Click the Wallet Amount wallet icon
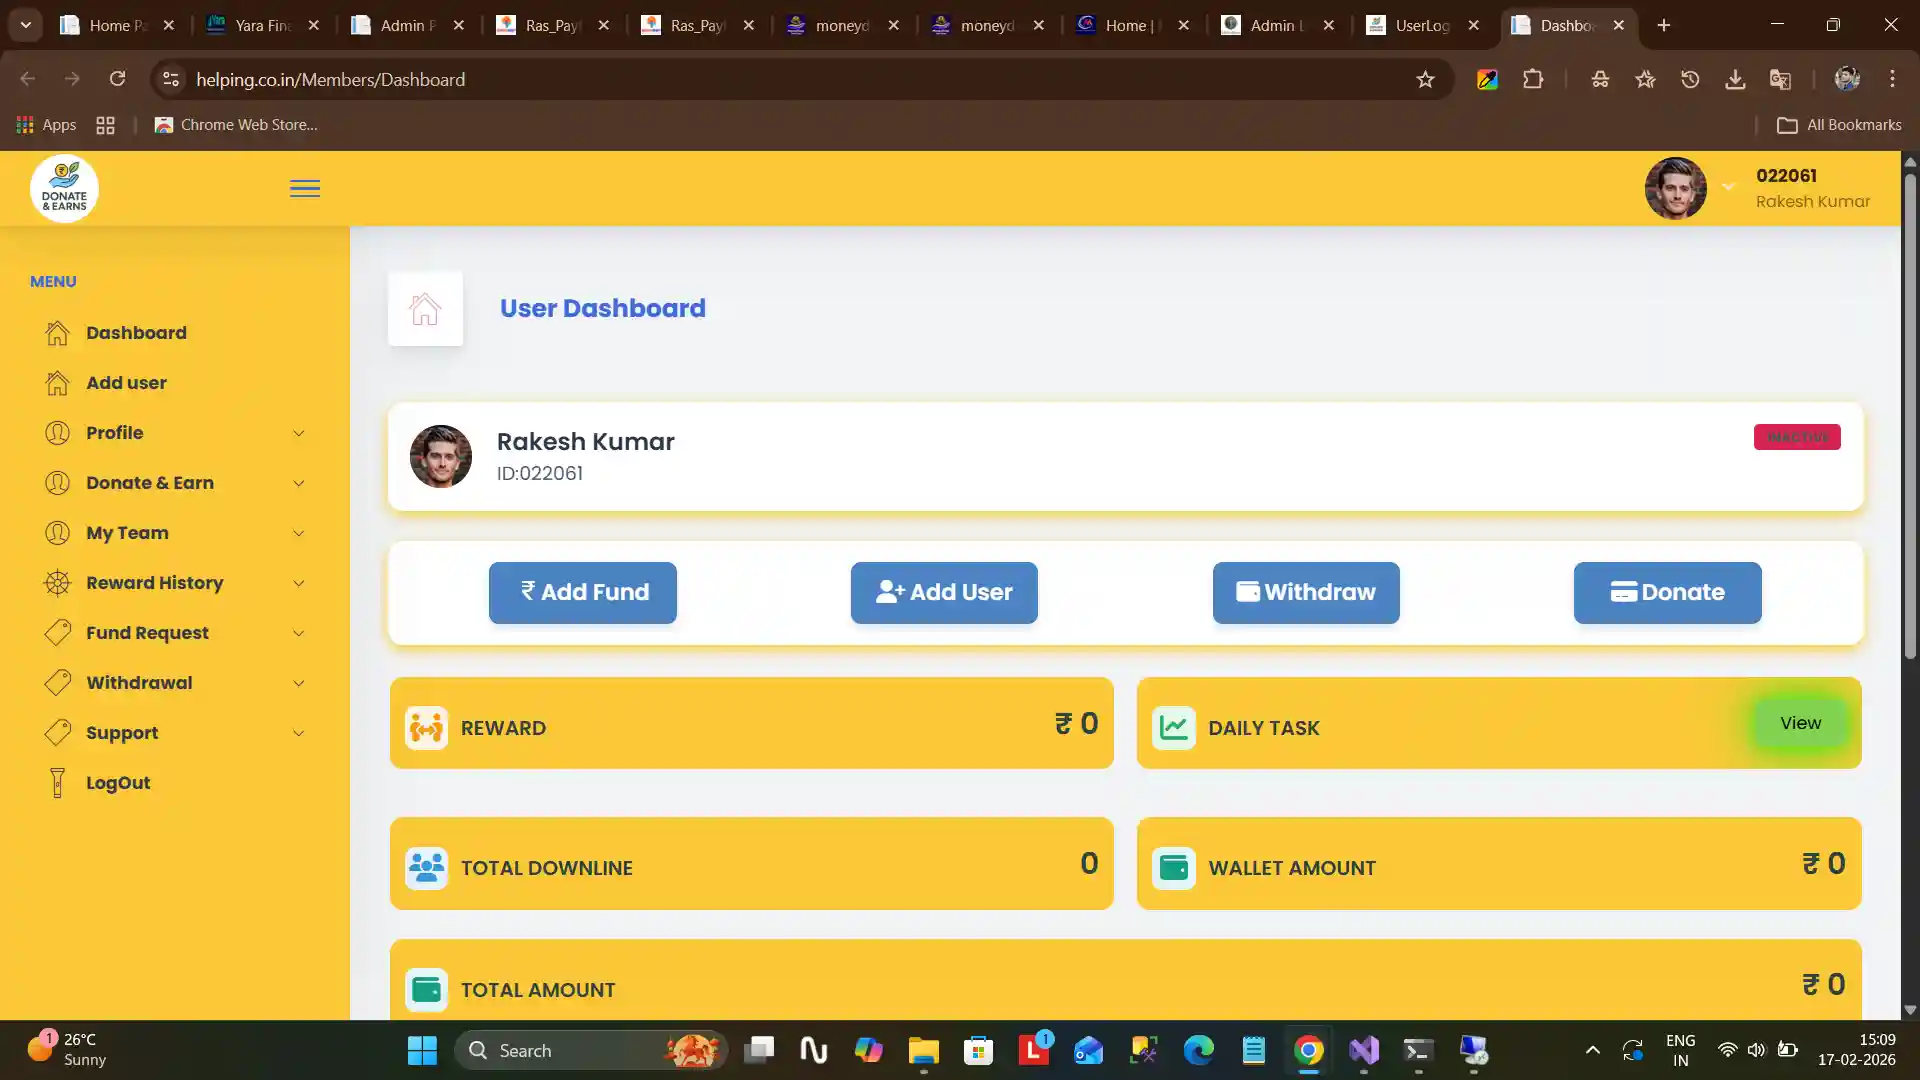 [1174, 868]
